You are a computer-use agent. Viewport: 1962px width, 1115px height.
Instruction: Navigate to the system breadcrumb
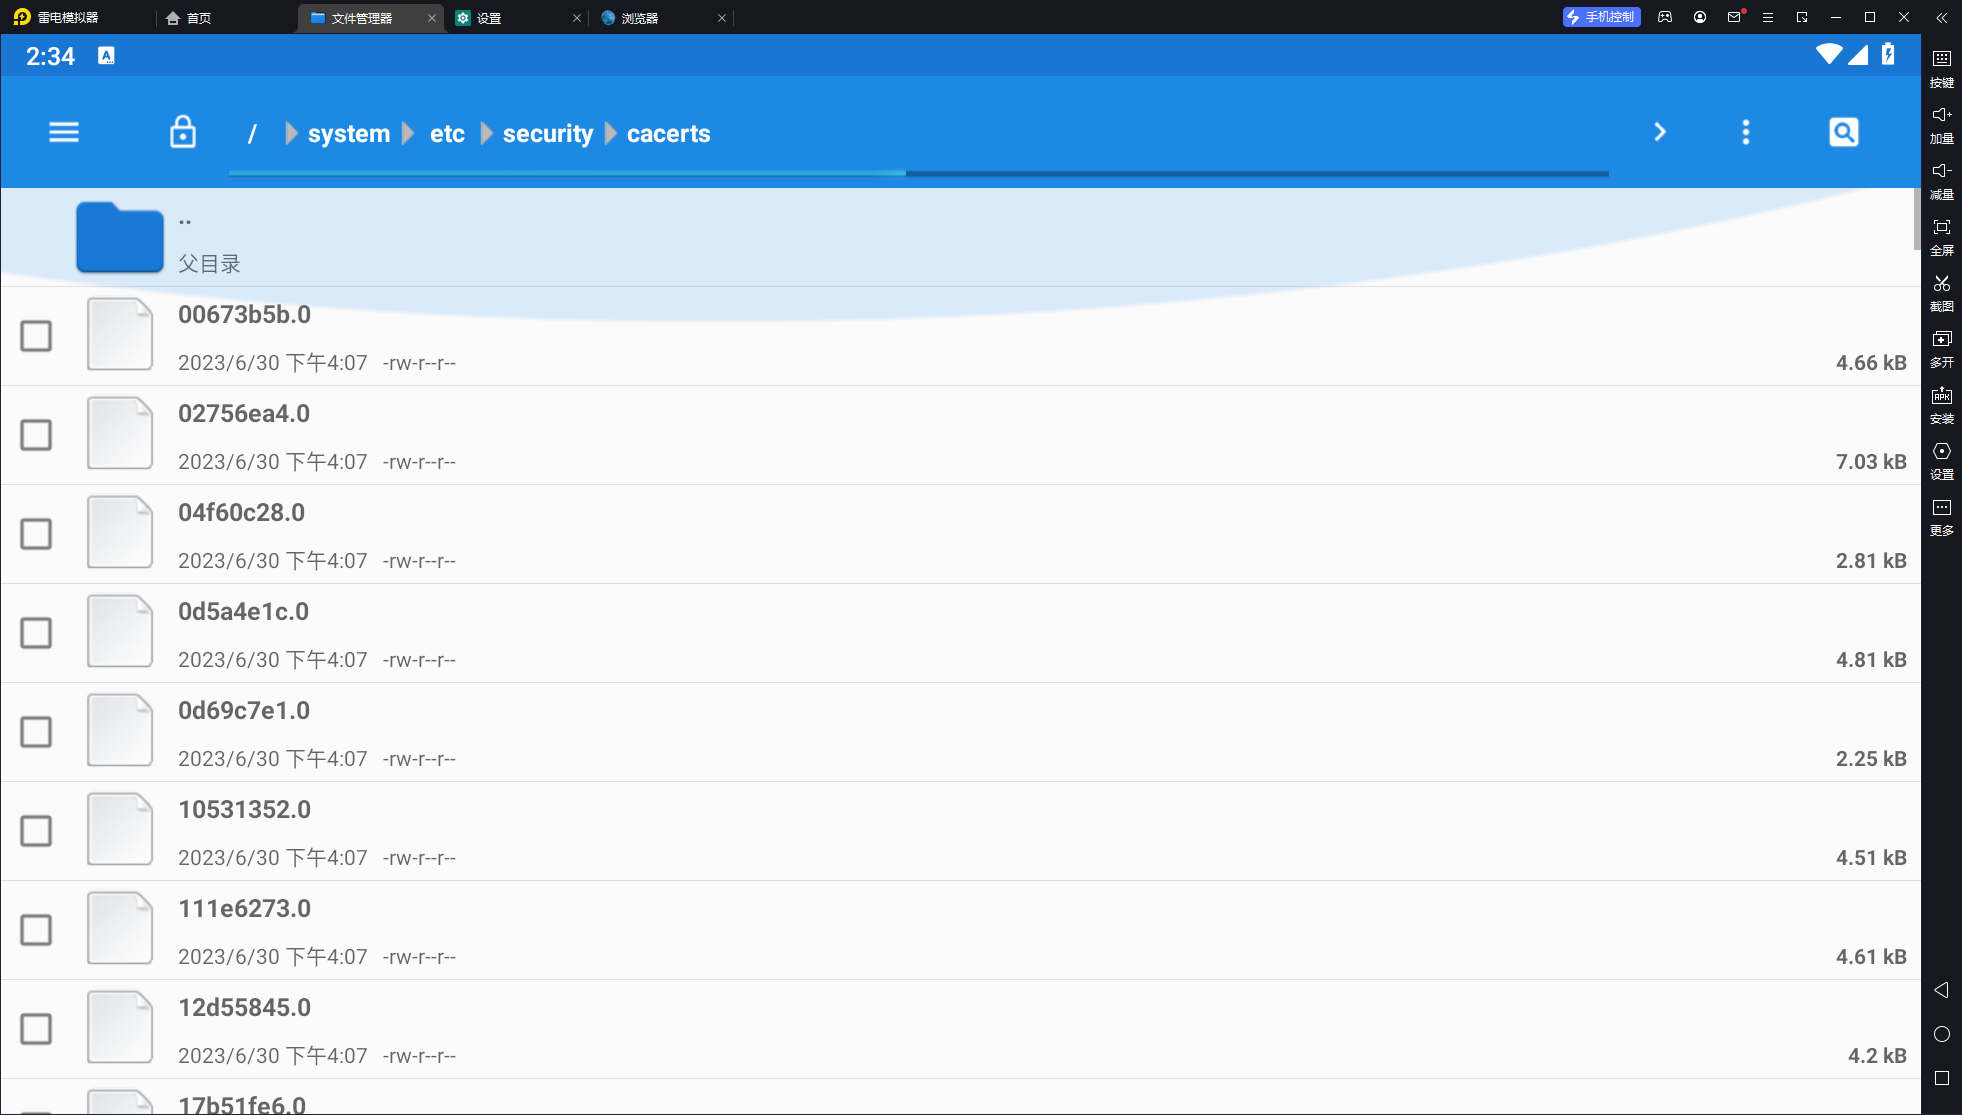(x=348, y=134)
